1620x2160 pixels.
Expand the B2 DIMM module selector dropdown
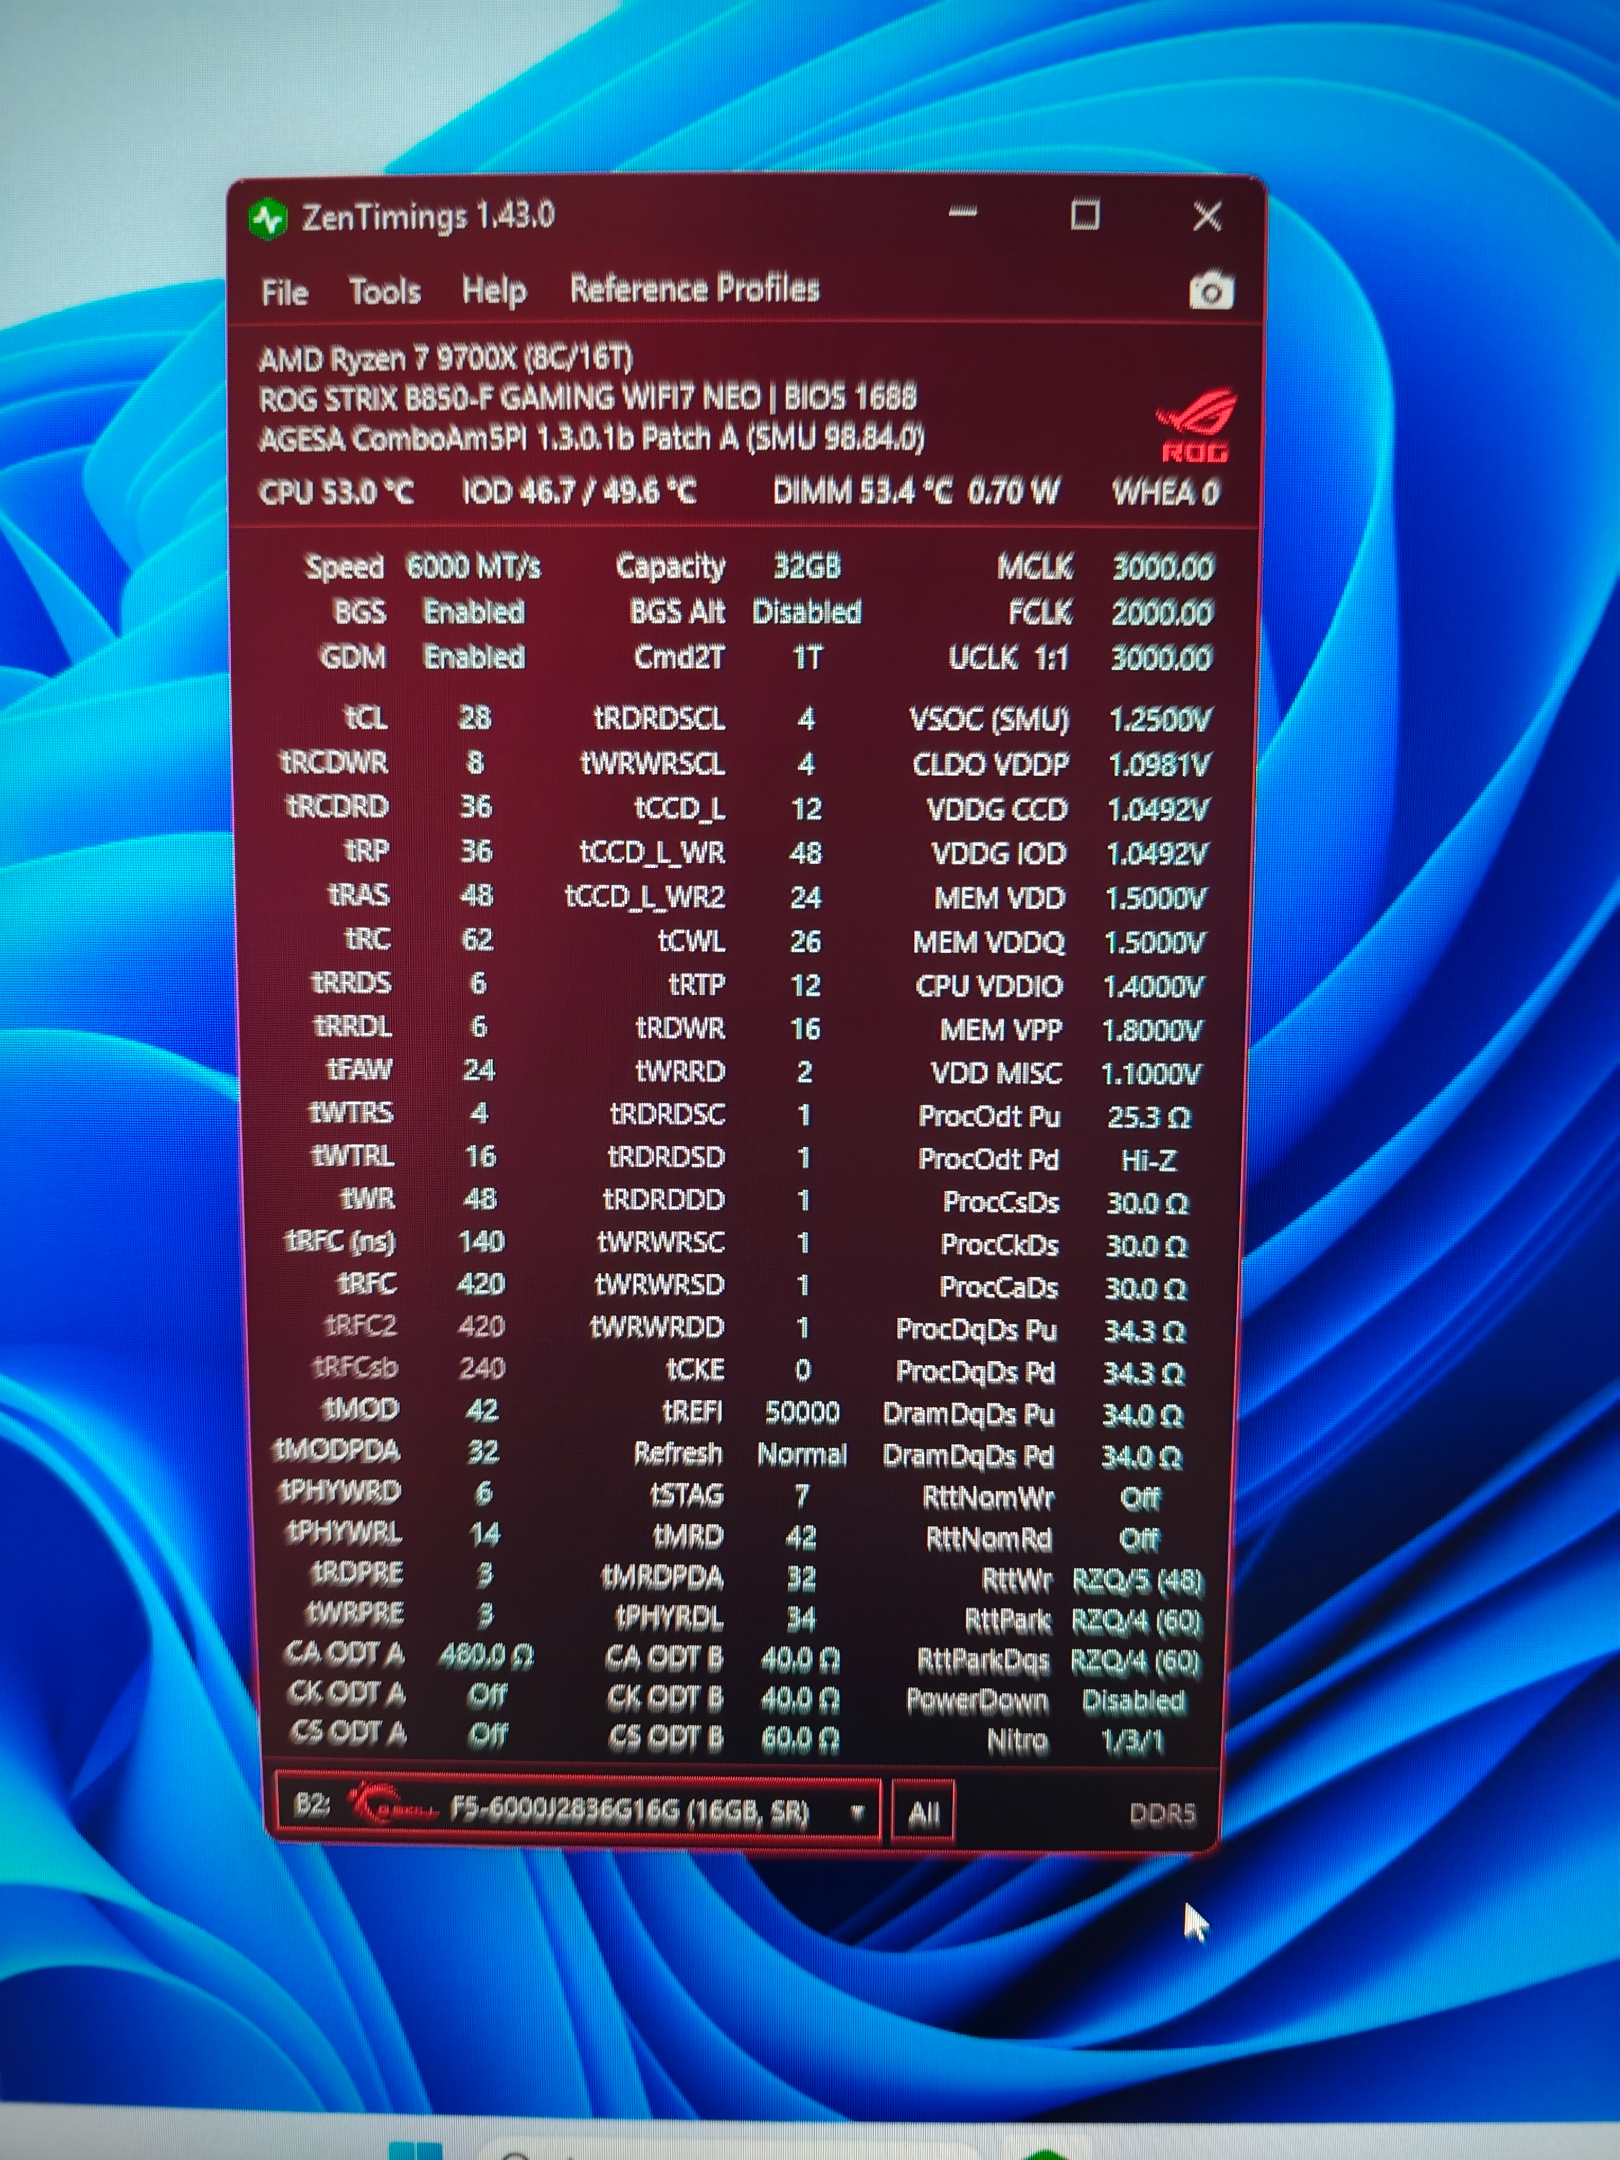[x=578, y=1810]
